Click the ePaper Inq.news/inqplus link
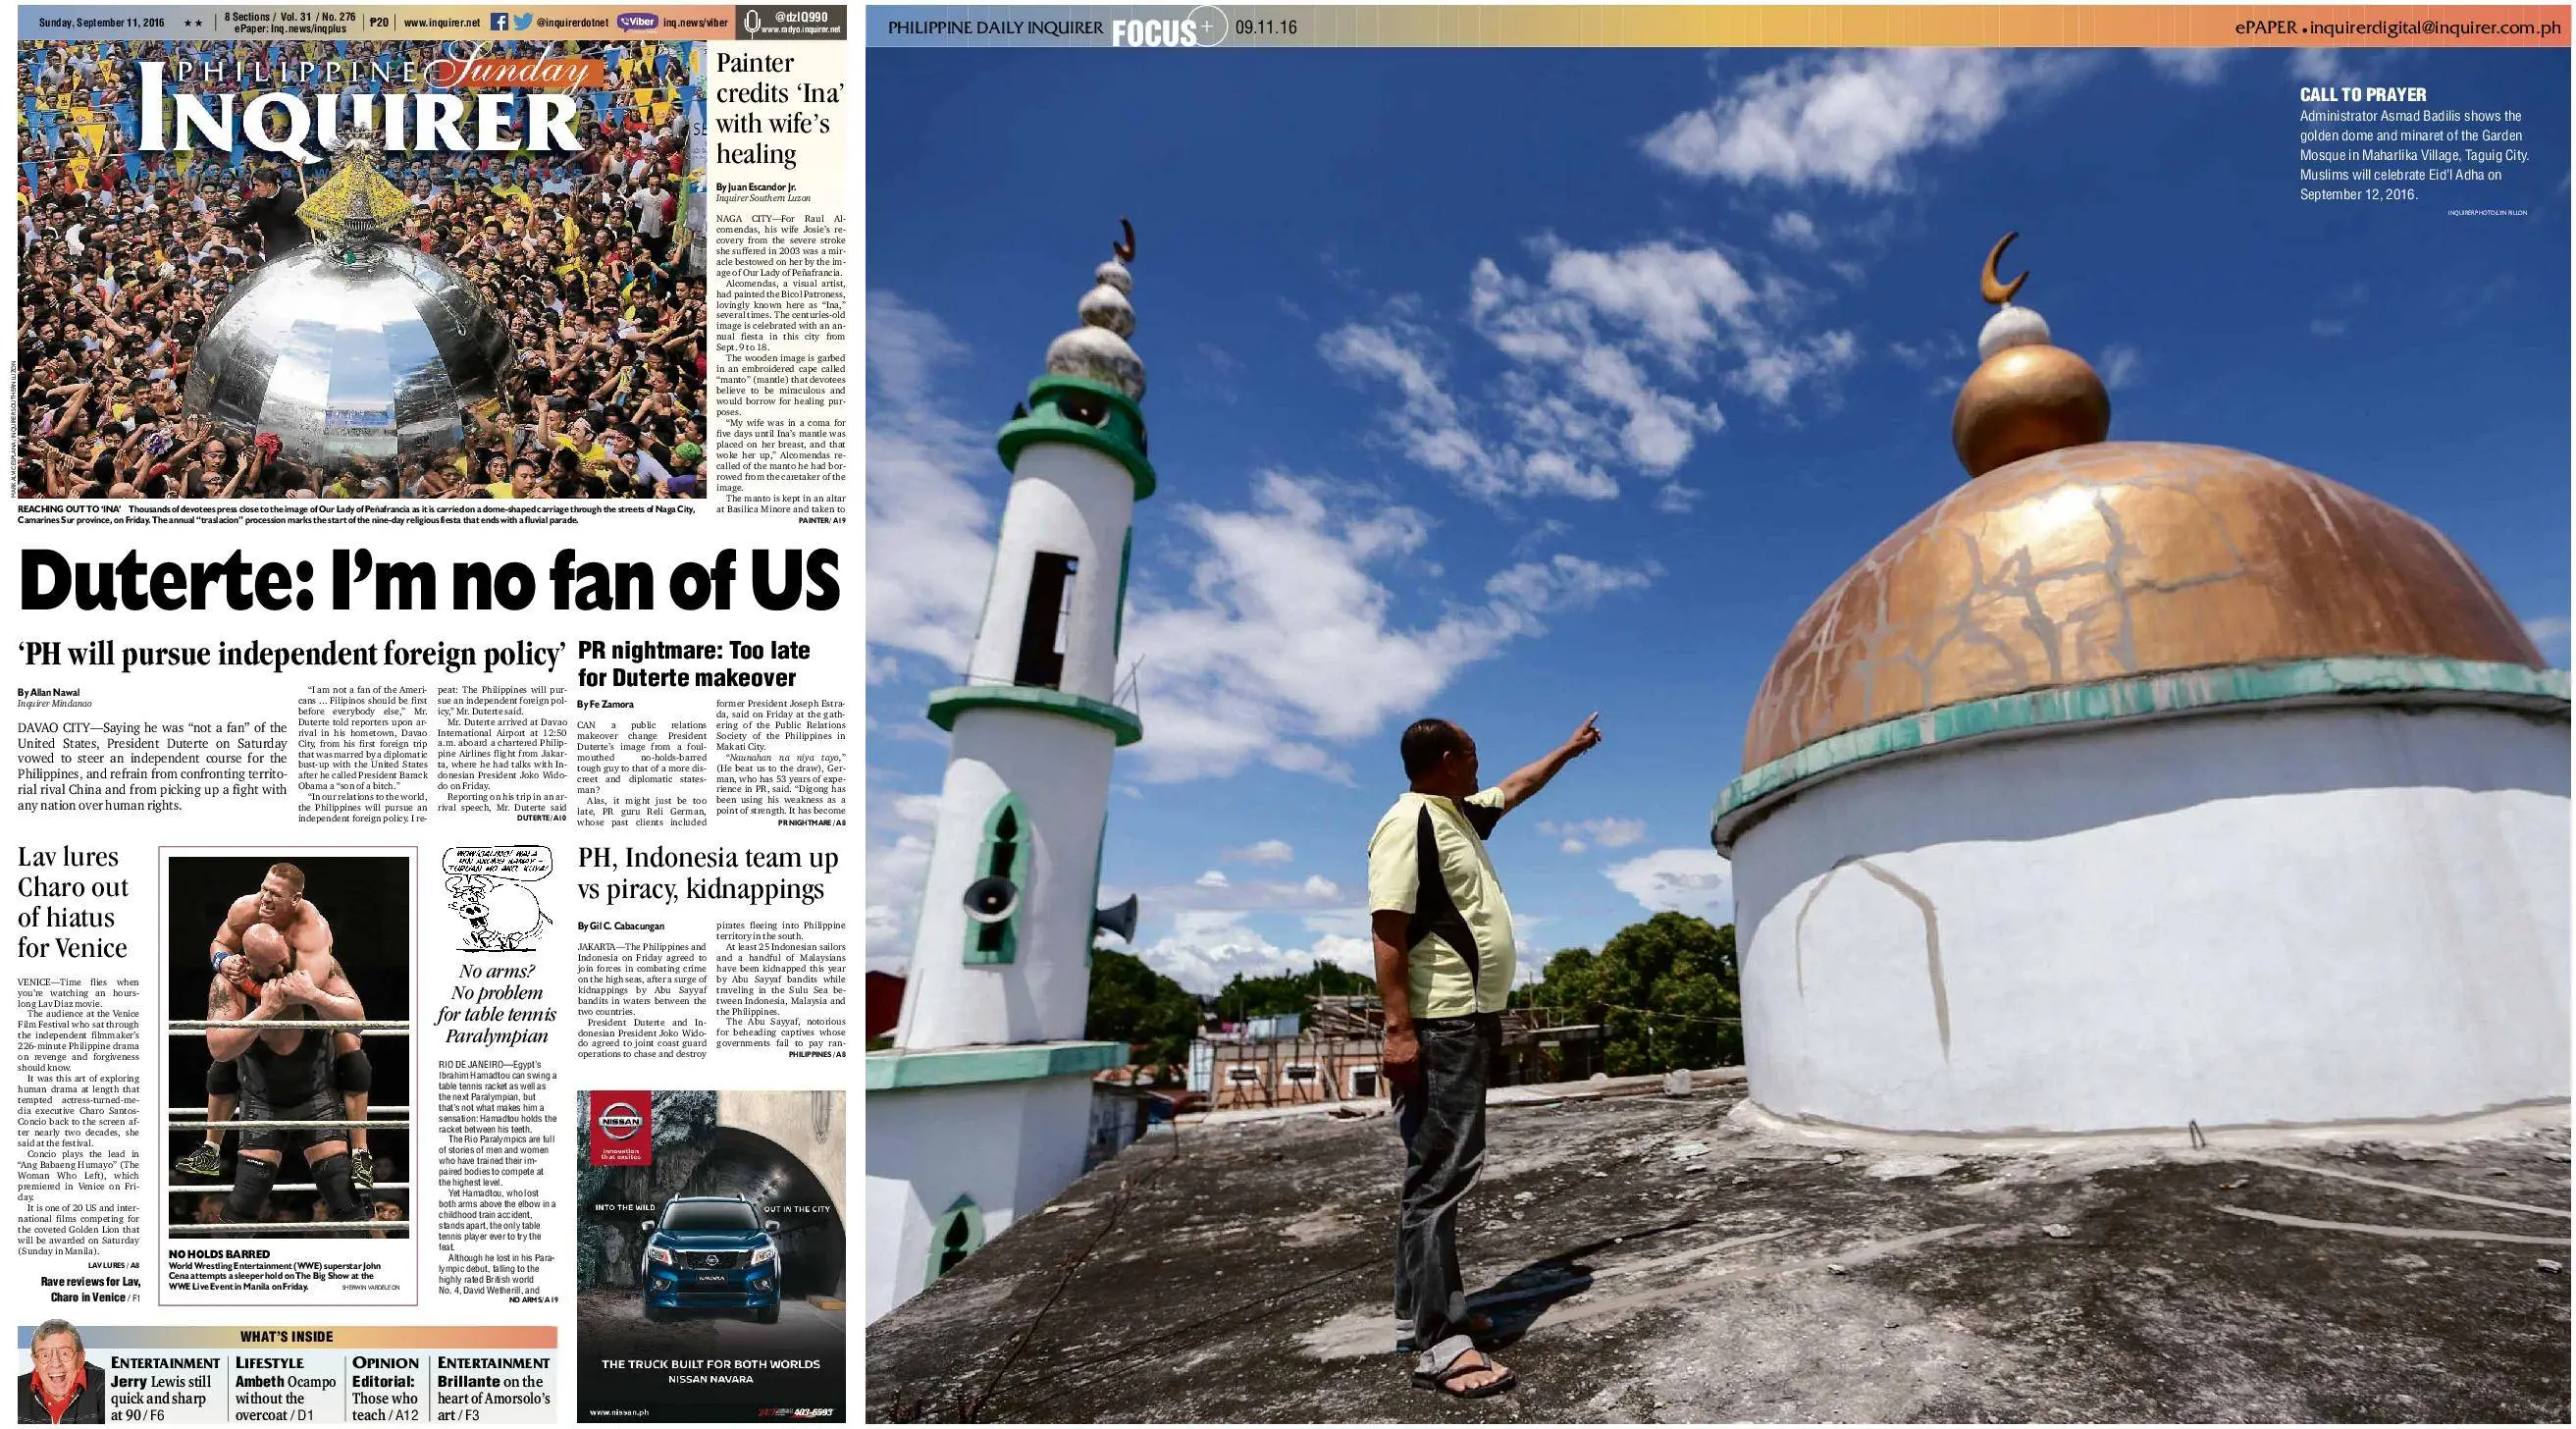The height and width of the screenshot is (1429, 2576). tap(290, 30)
